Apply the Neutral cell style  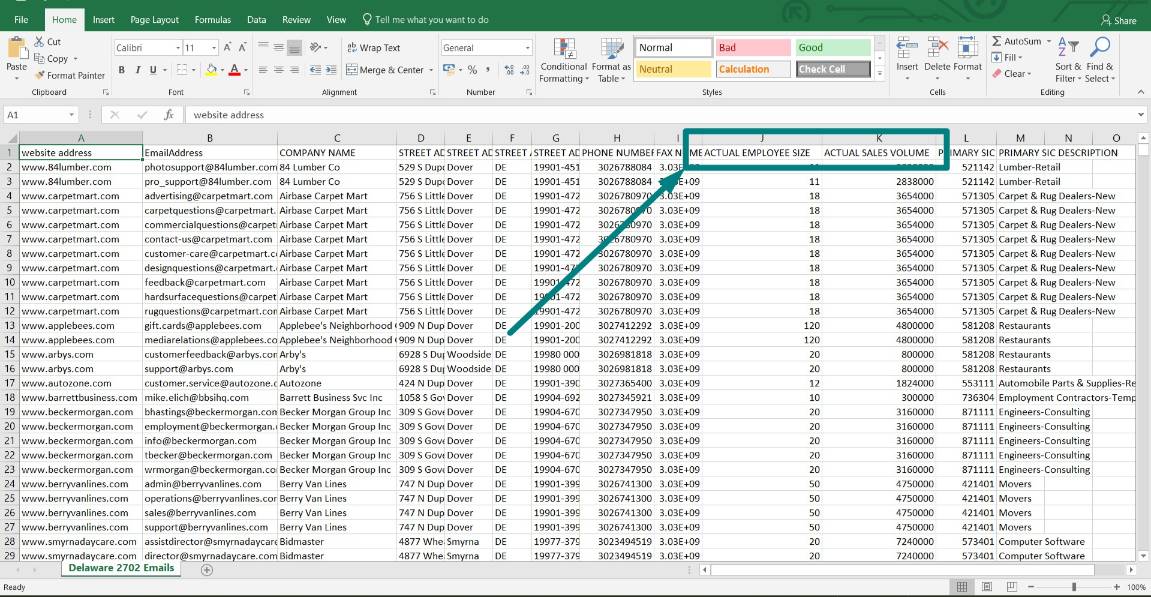tap(673, 69)
